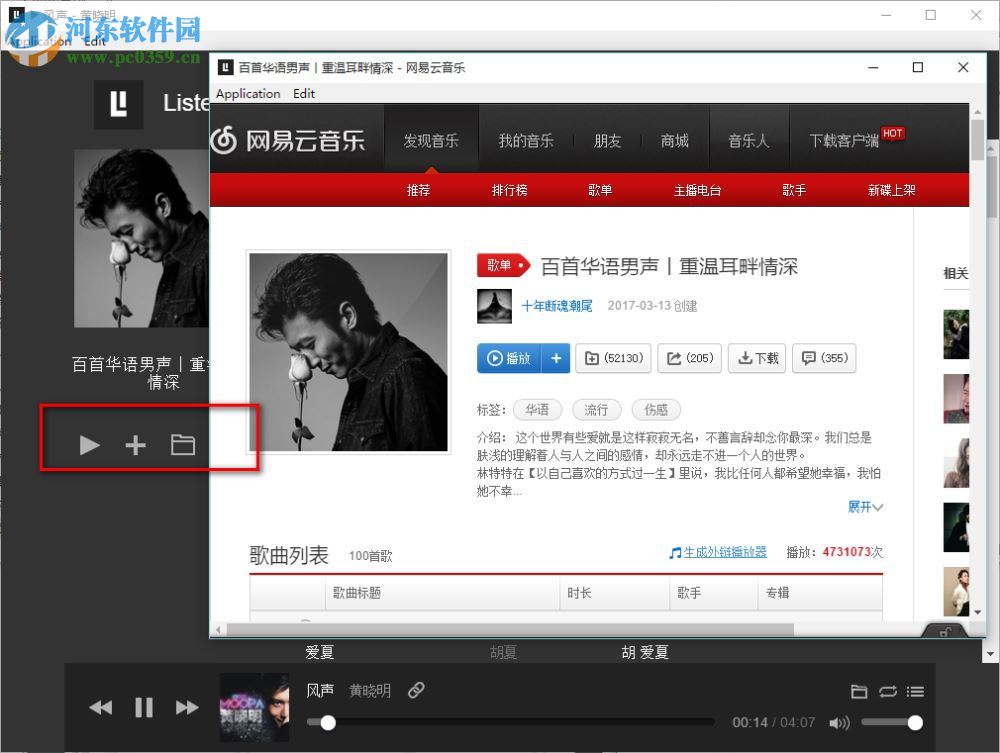The image size is (1000, 753).
Task: Click the blue + add icon next to 播放
Action: (555, 358)
